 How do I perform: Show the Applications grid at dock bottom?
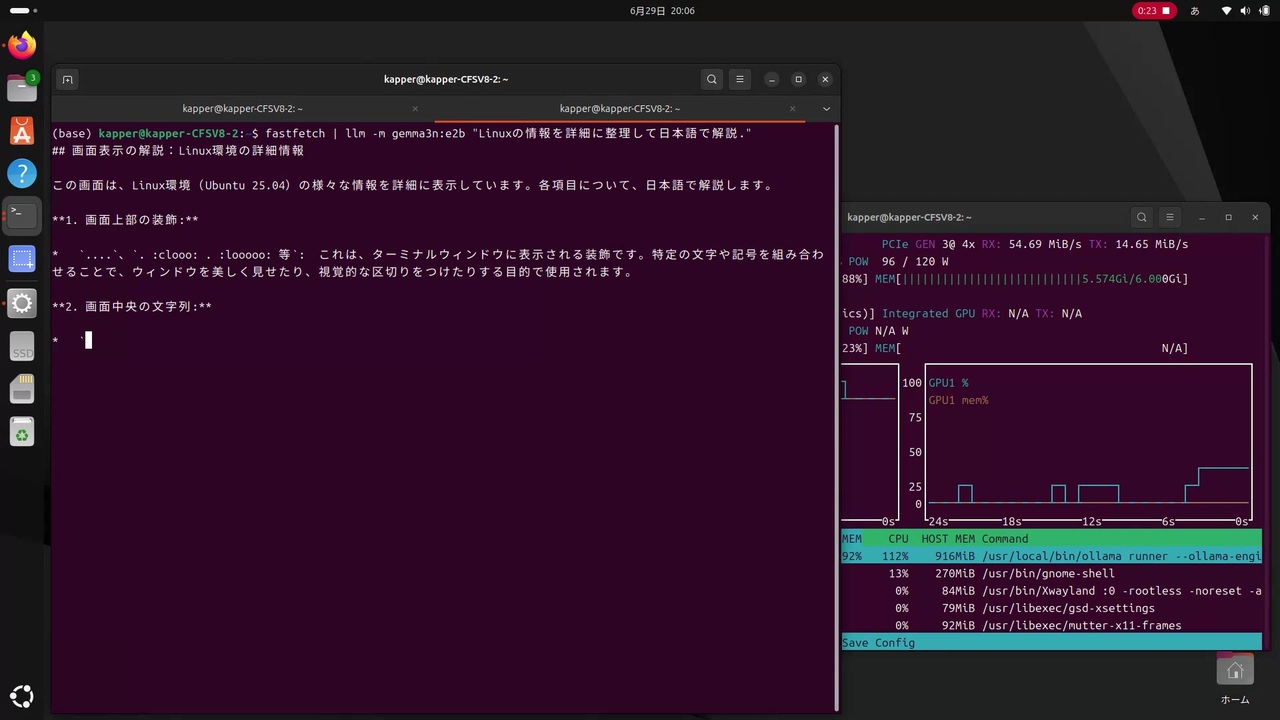[x=22, y=695]
